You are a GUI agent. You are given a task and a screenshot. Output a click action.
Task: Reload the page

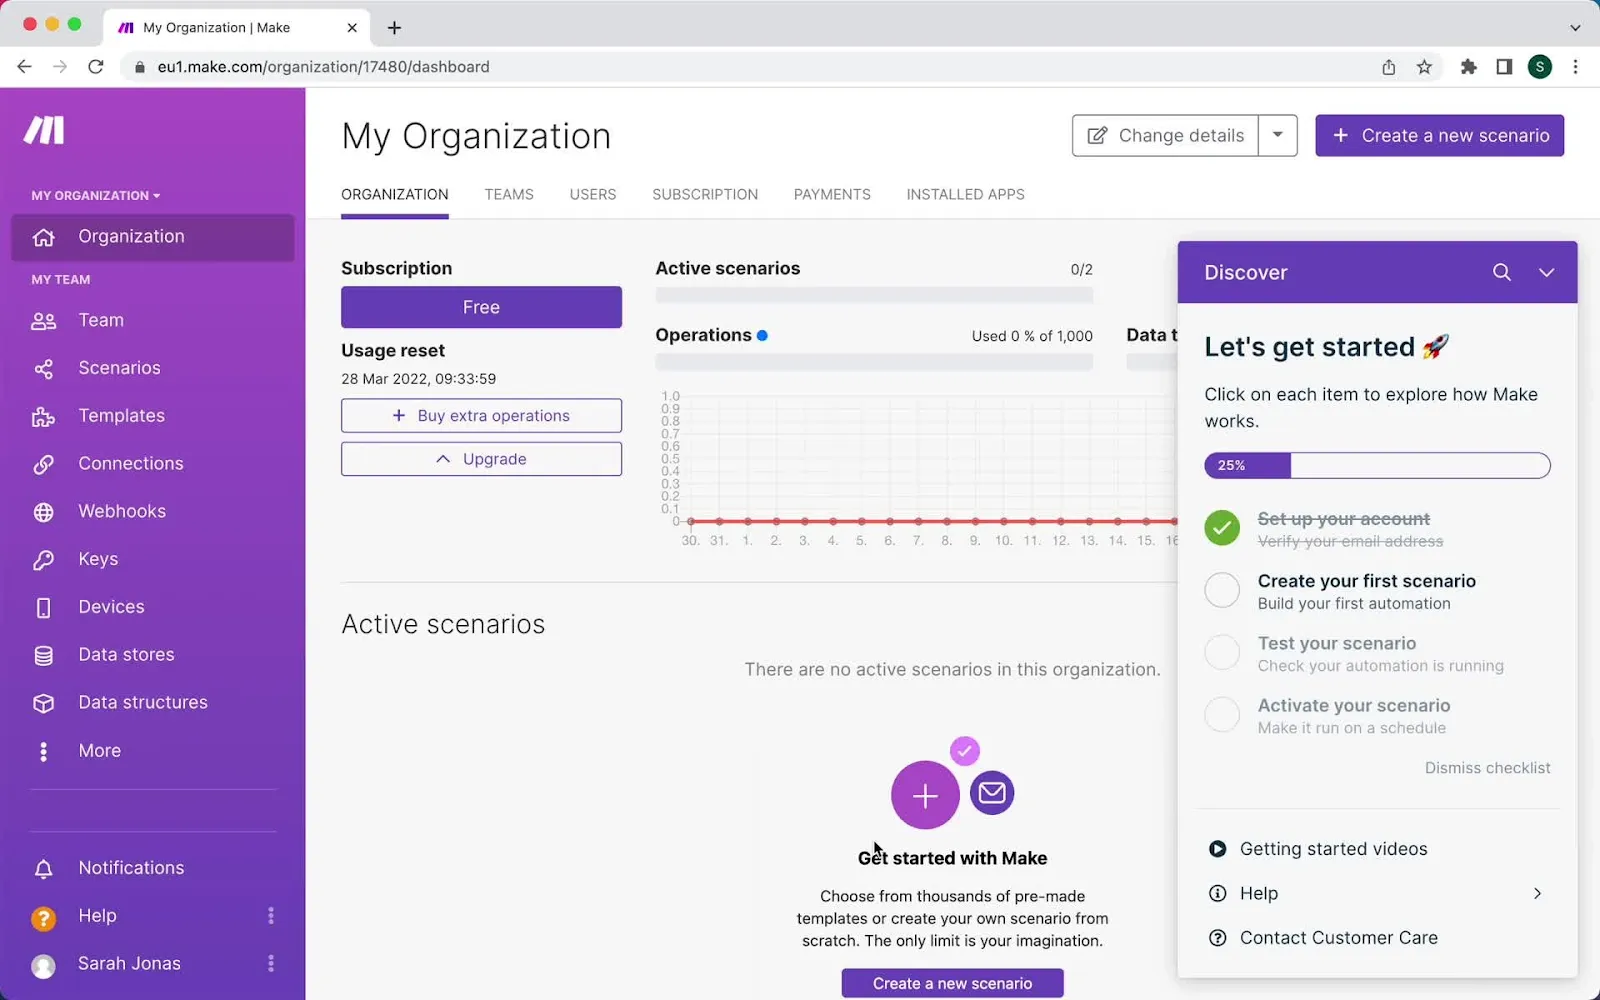96,67
